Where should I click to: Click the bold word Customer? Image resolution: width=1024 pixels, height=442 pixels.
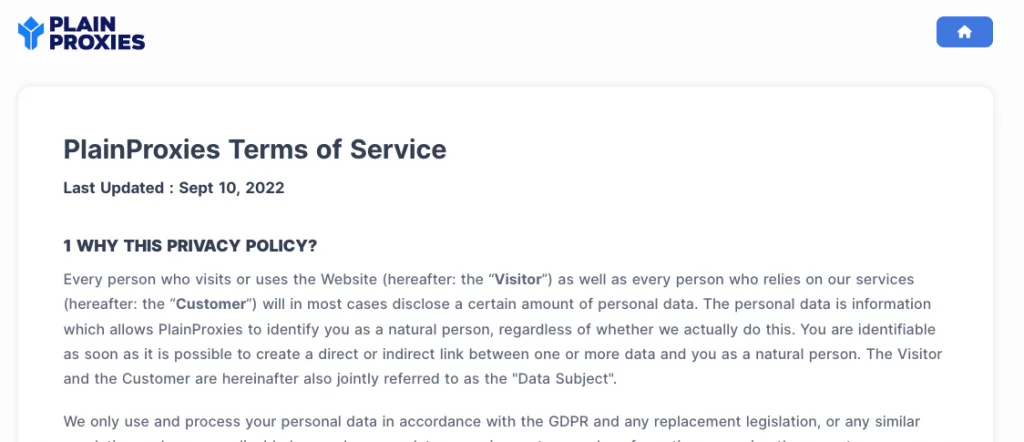212,304
